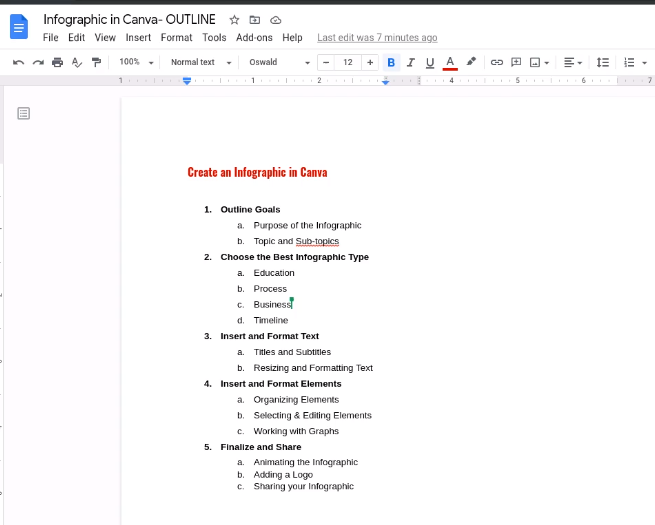This screenshot has height=525, width=655.
Task: Click the font size field showing 12
Action: (348, 62)
